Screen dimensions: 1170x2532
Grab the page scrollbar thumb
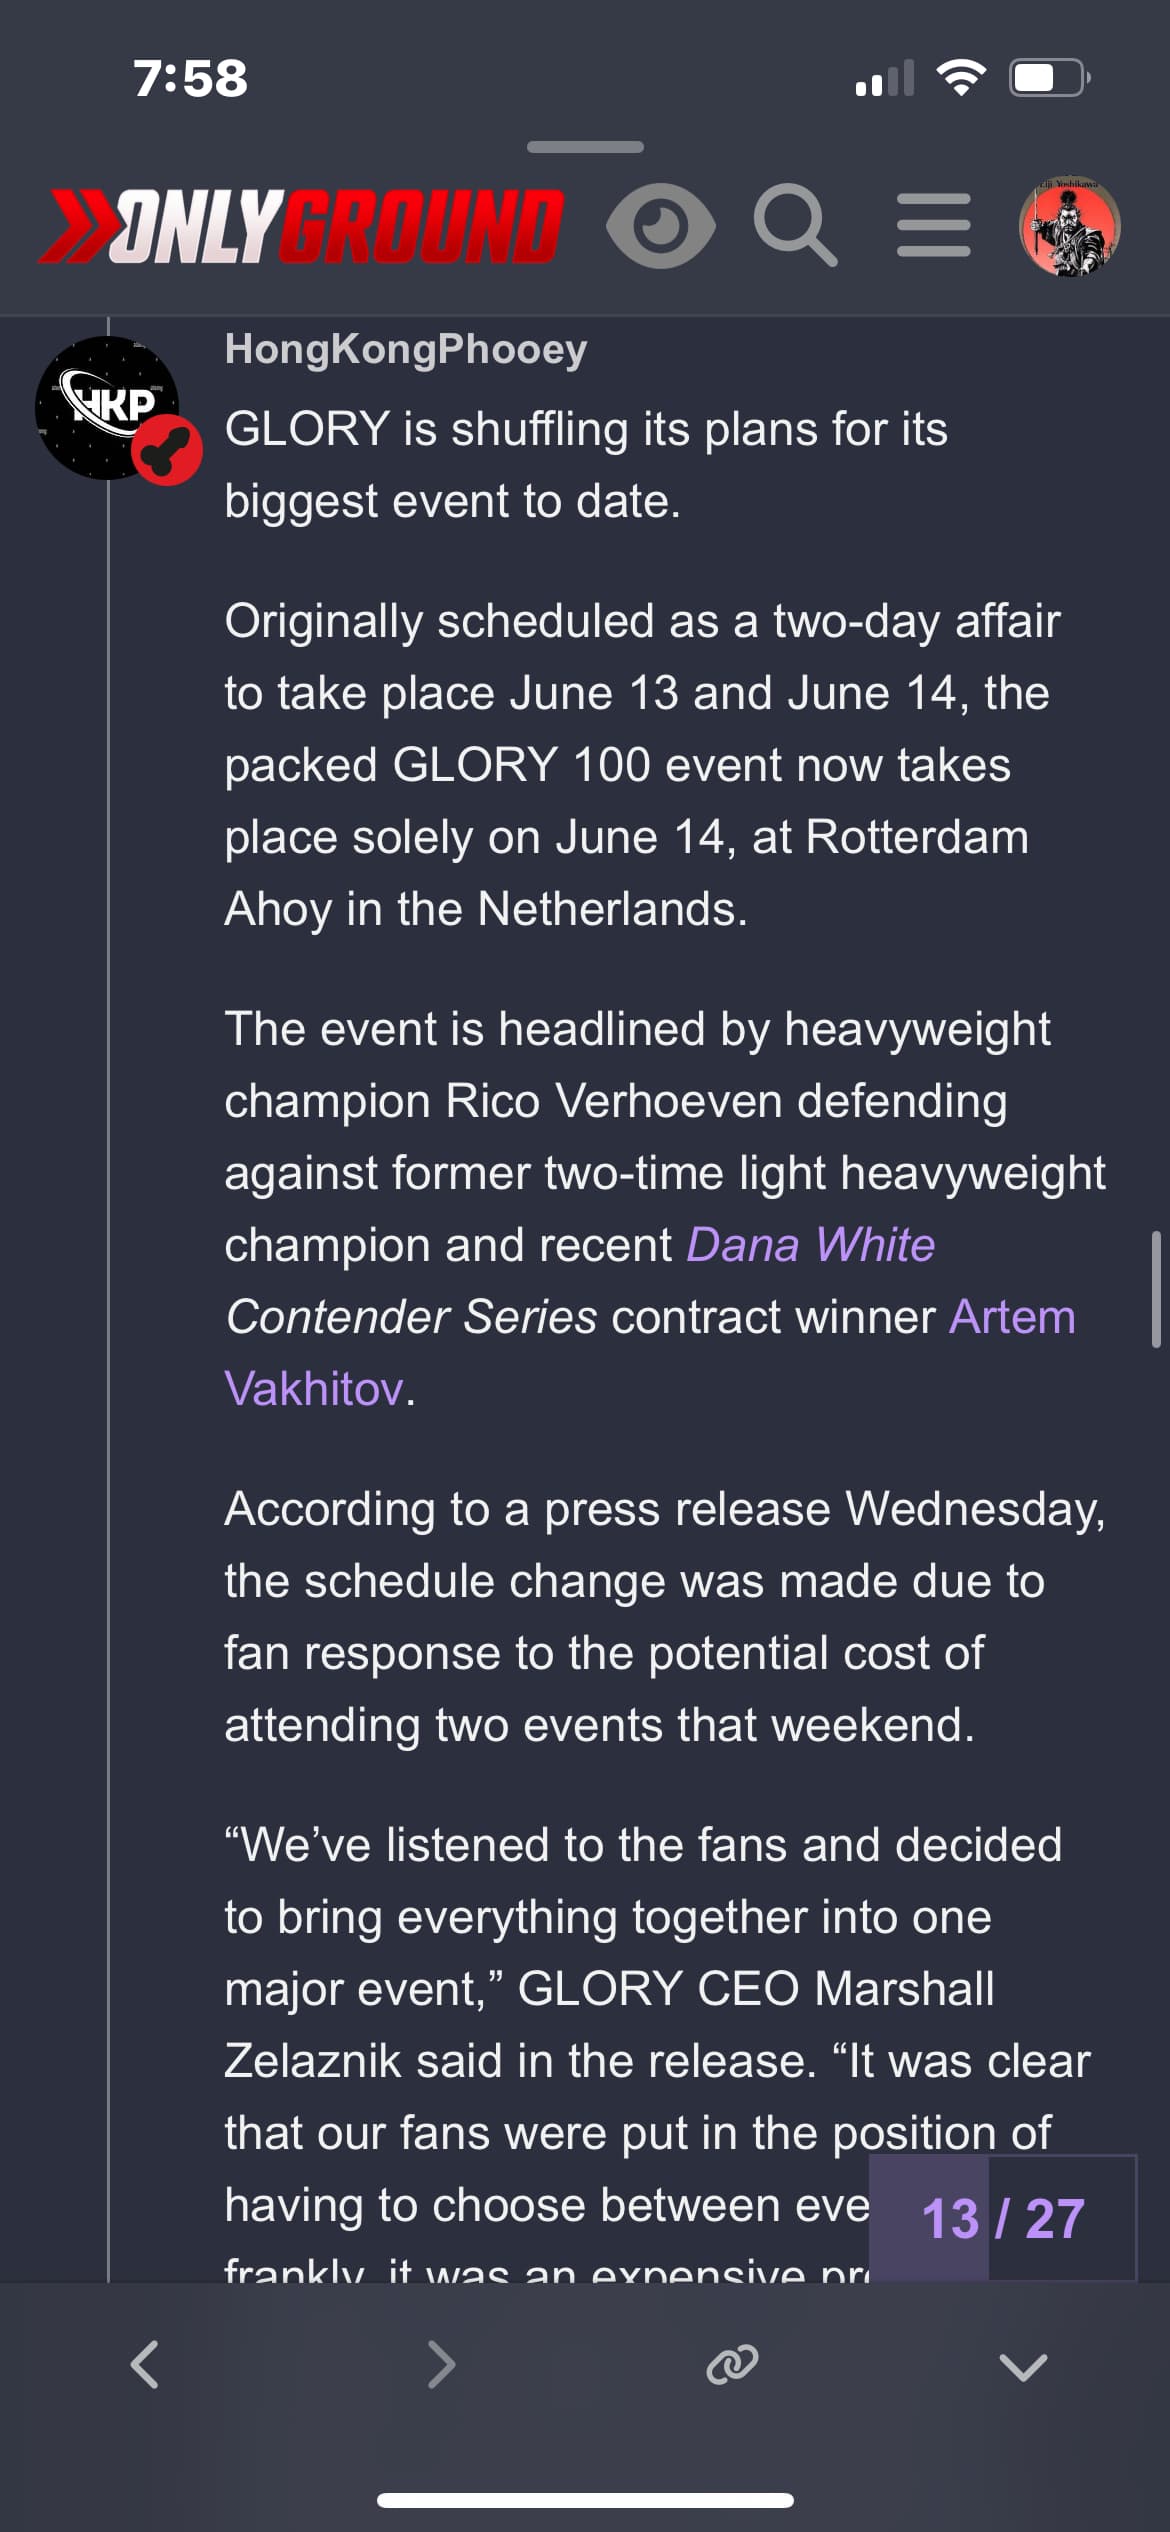click(1156, 1290)
